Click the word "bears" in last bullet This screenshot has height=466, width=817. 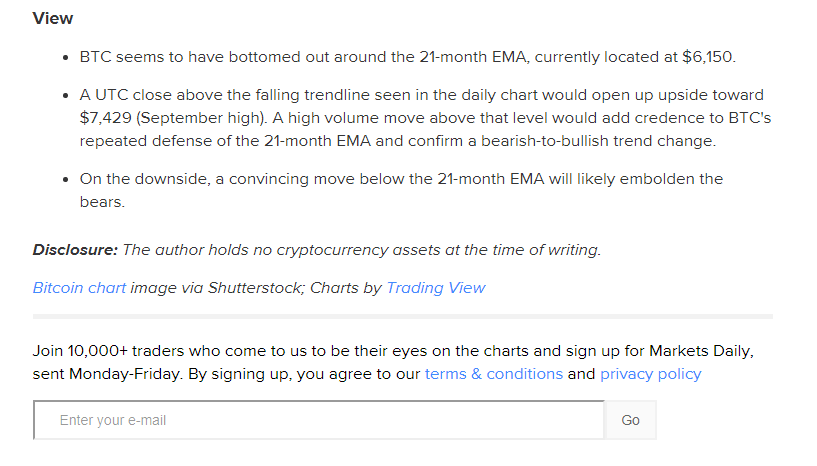(x=101, y=202)
